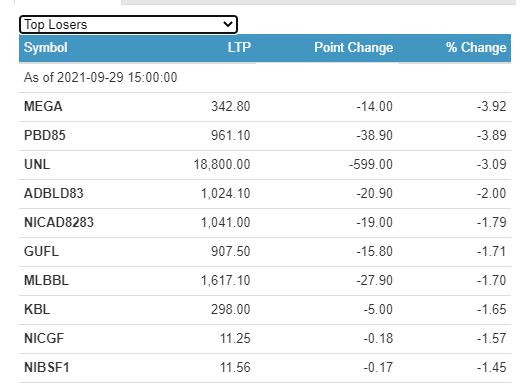Click the gray bar above the dropdown
The height and width of the screenshot is (388, 522).
click(318, 2)
